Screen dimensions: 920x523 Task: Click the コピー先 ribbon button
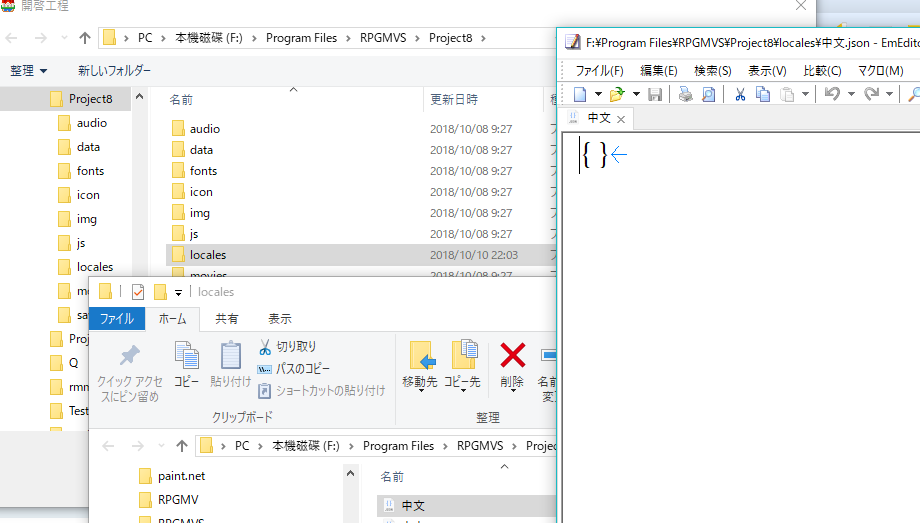(x=462, y=365)
